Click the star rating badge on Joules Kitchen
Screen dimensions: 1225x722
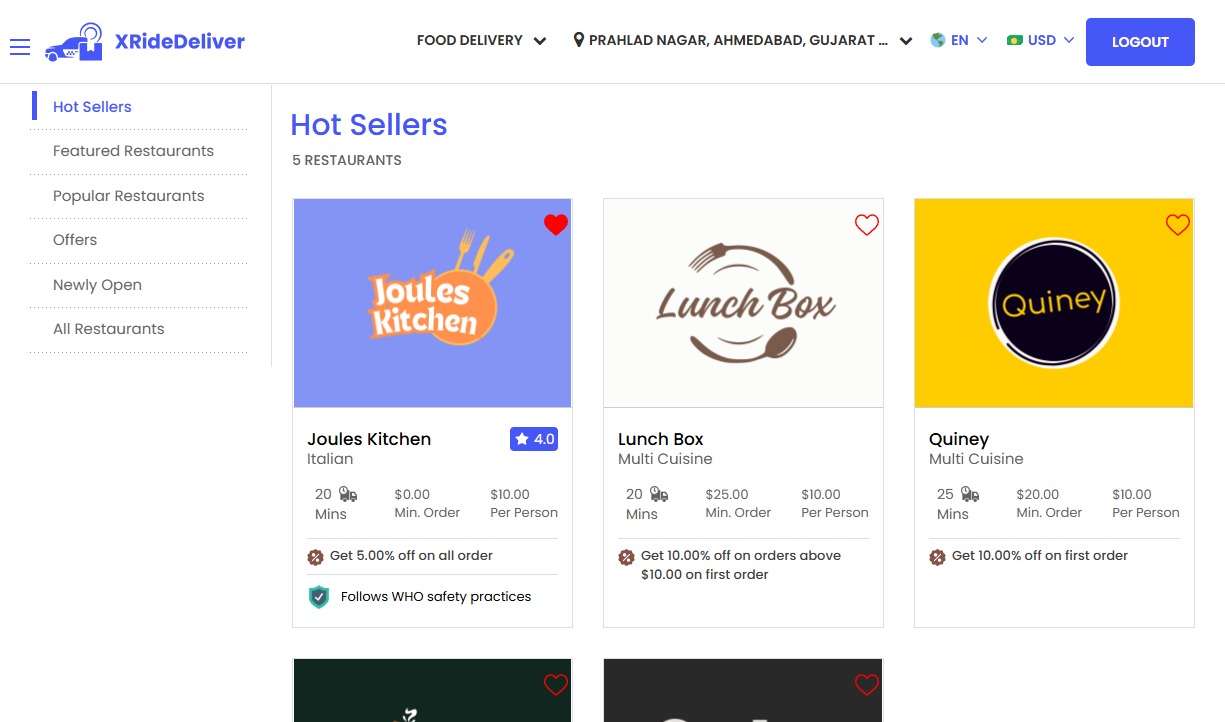(x=533, y=439)
